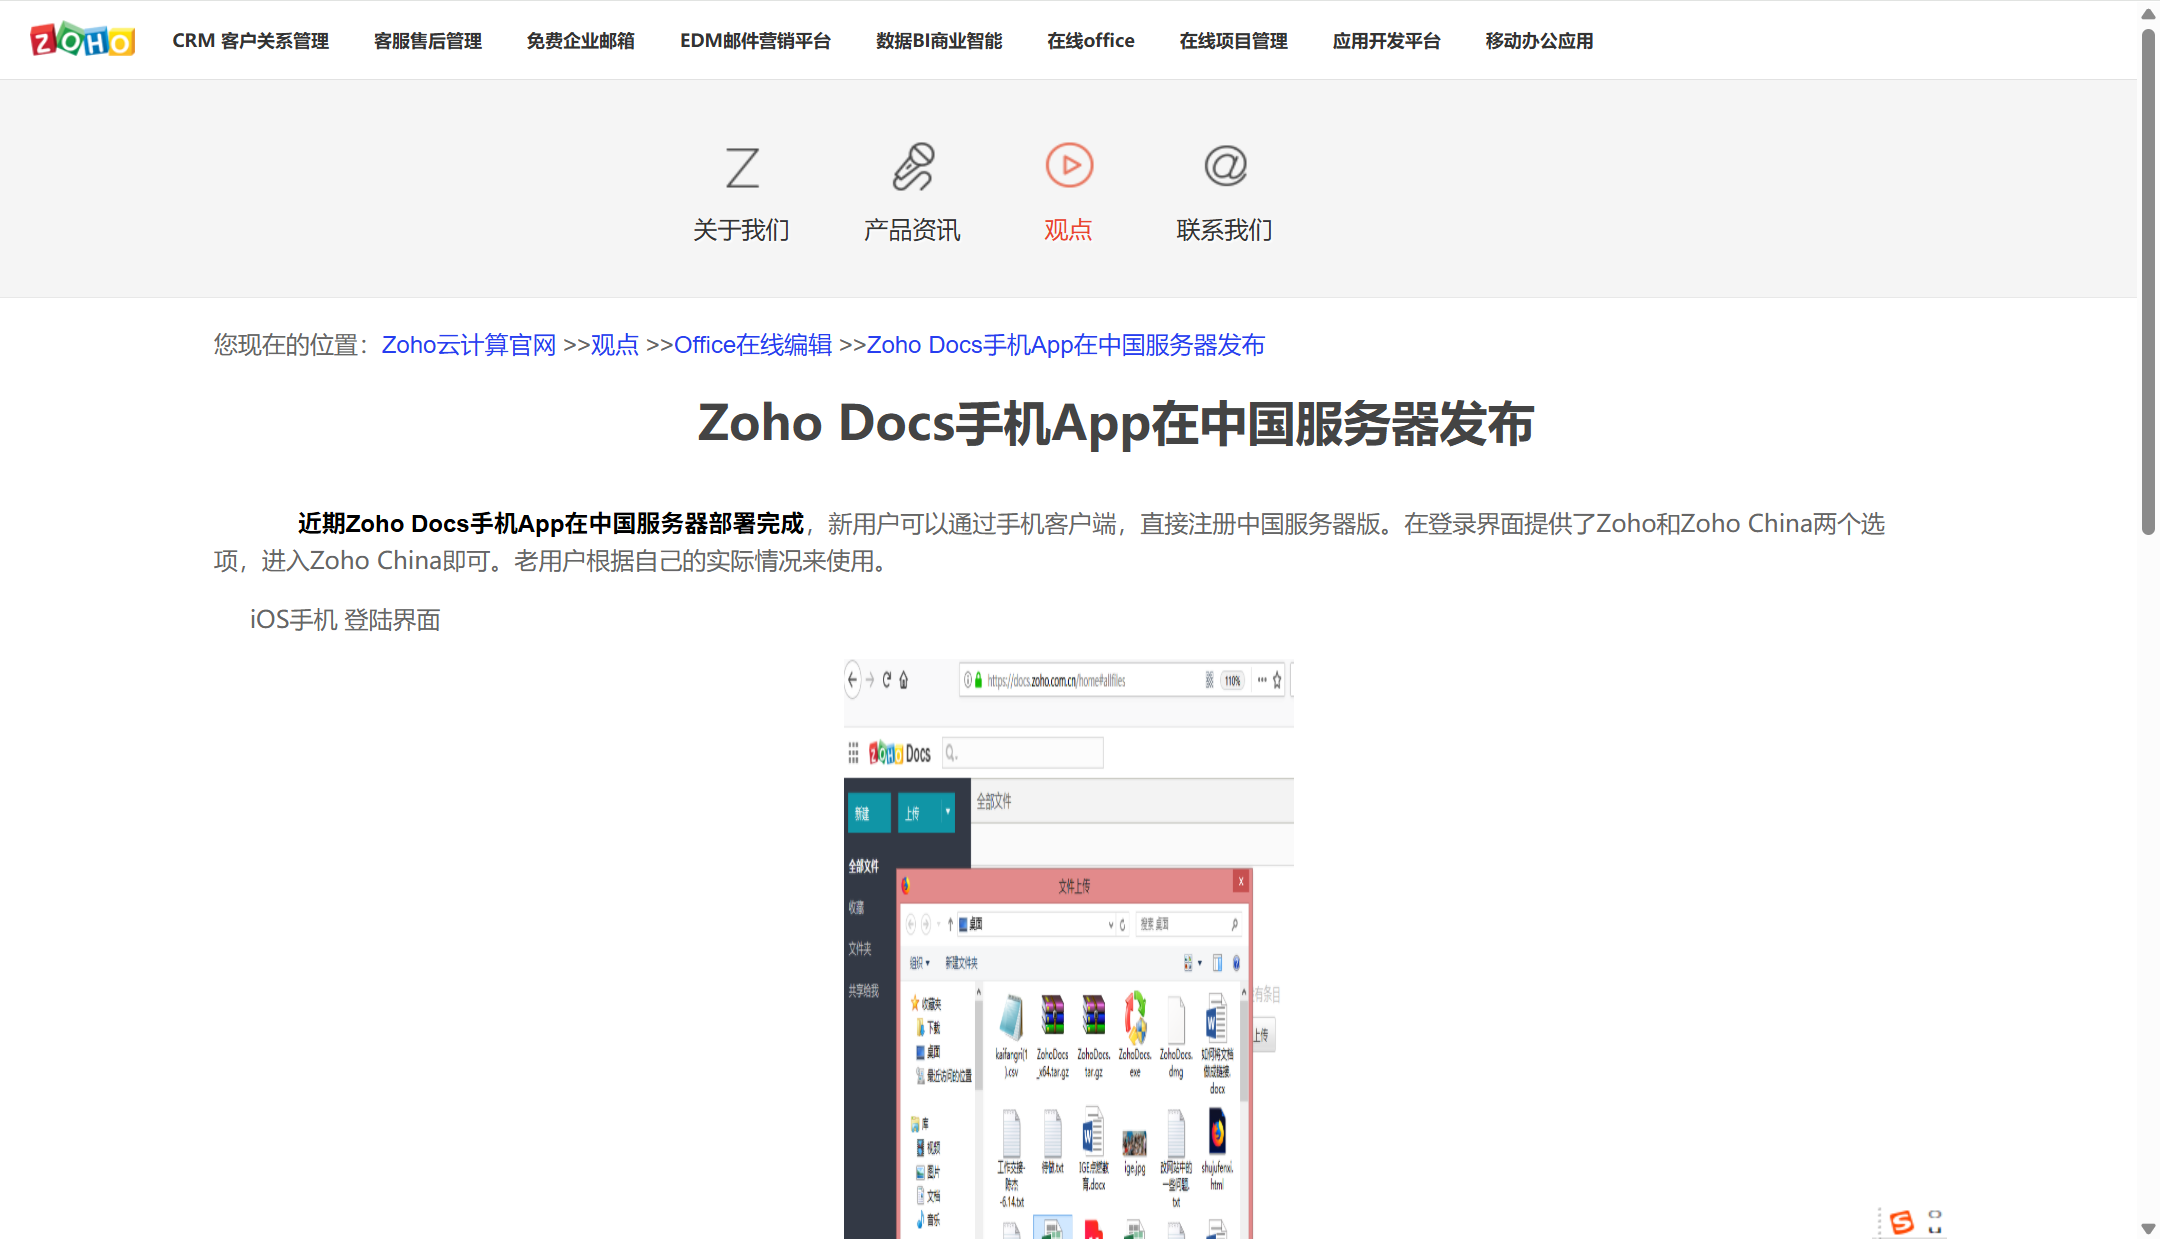Click the page scrollbar's down arrow
2160x1239 pixels.
pos(2146,1229)
